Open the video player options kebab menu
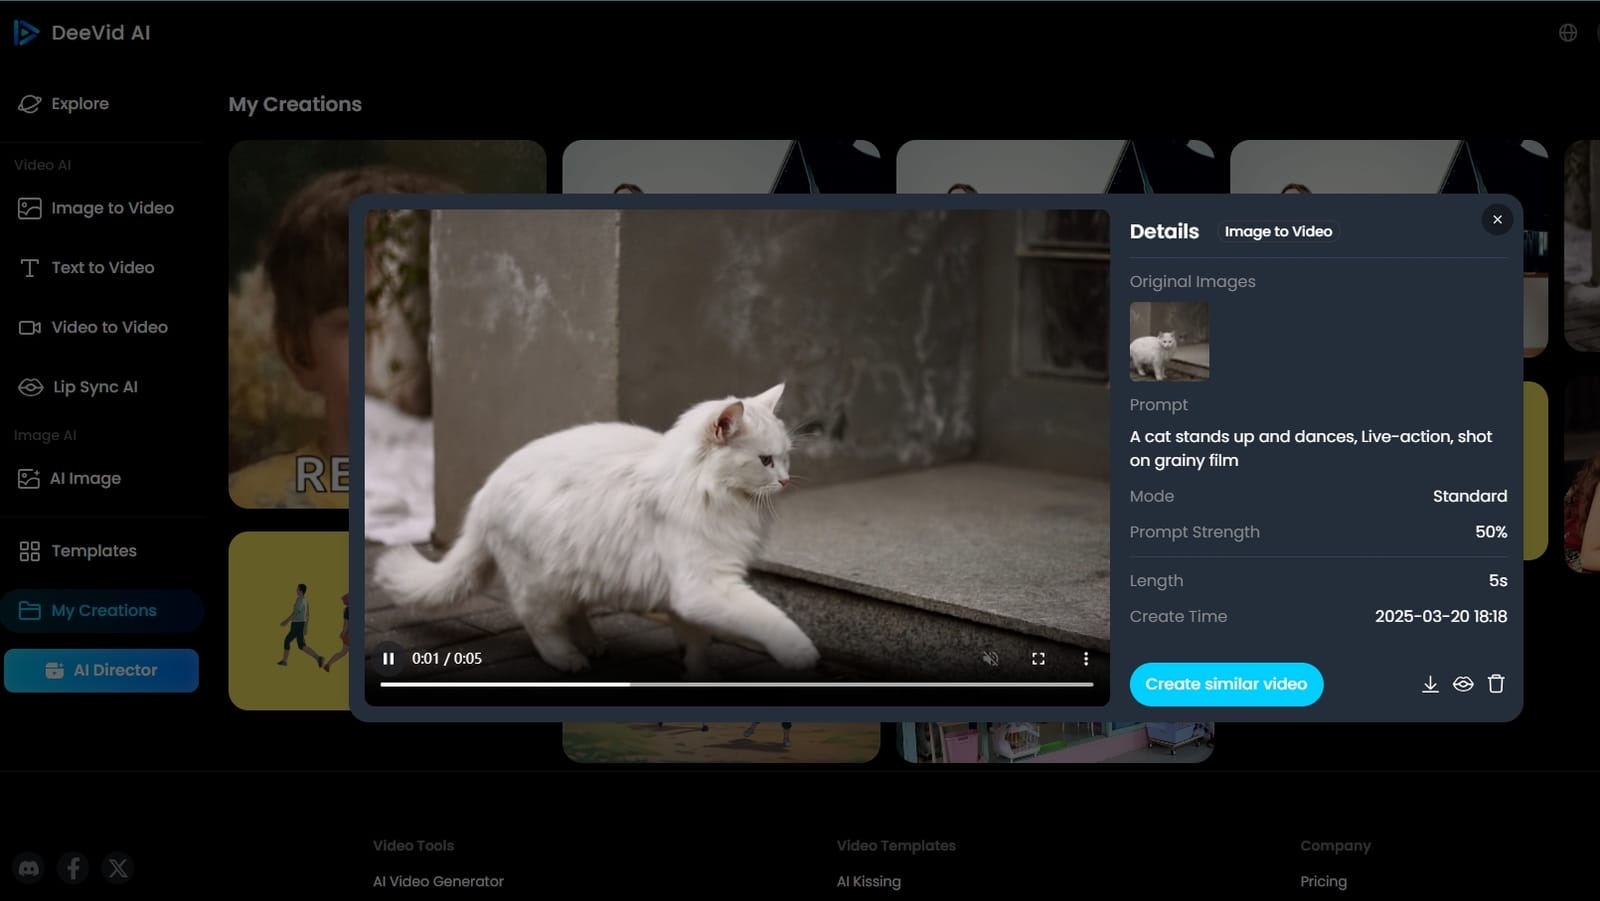The height and width of the screenshot is (901, 1600). coord(1086,658)
